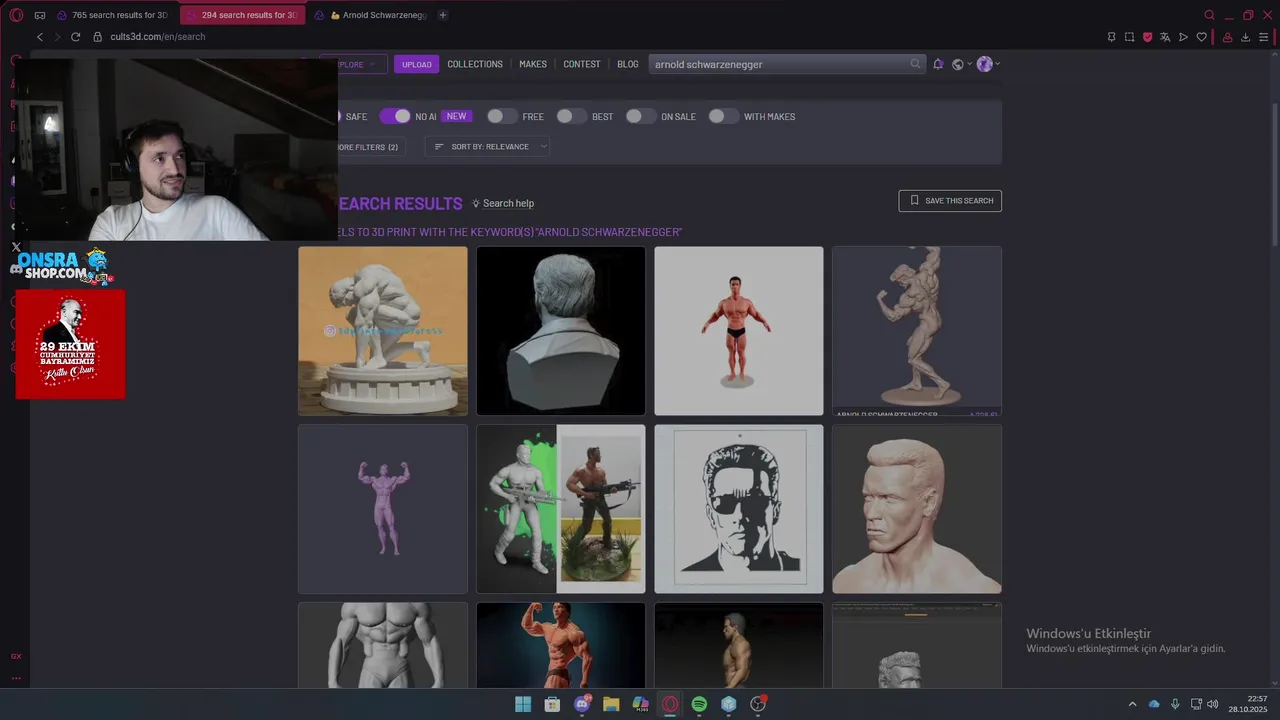Click the cults3d.com address bar URL
1280x720 pixels.
click(158, 37)
